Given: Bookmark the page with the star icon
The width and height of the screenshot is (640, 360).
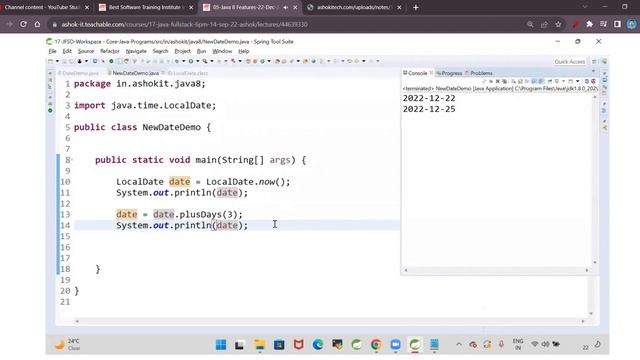Looking at the screenshot, I should (x=558, y=24).
